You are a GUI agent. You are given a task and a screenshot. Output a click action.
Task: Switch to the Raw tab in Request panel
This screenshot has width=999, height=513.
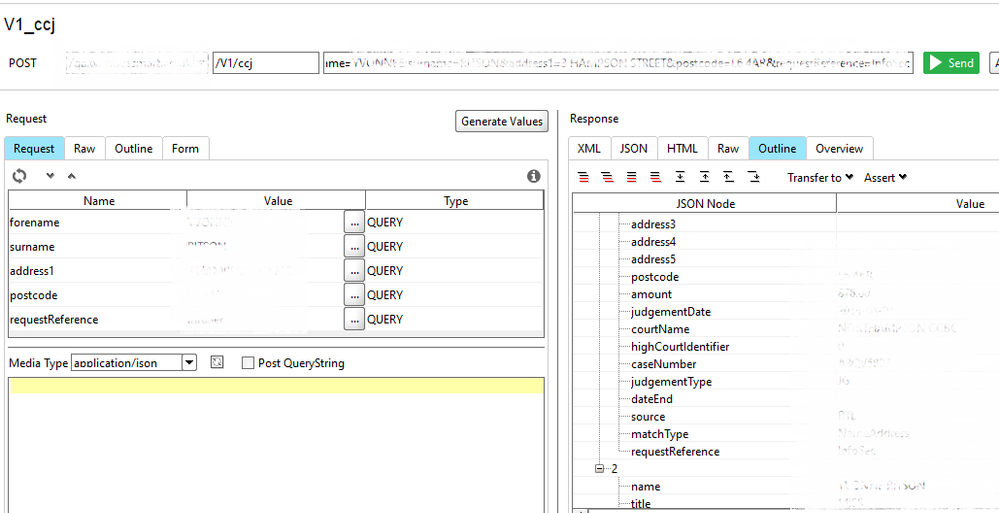coord(85,148)
